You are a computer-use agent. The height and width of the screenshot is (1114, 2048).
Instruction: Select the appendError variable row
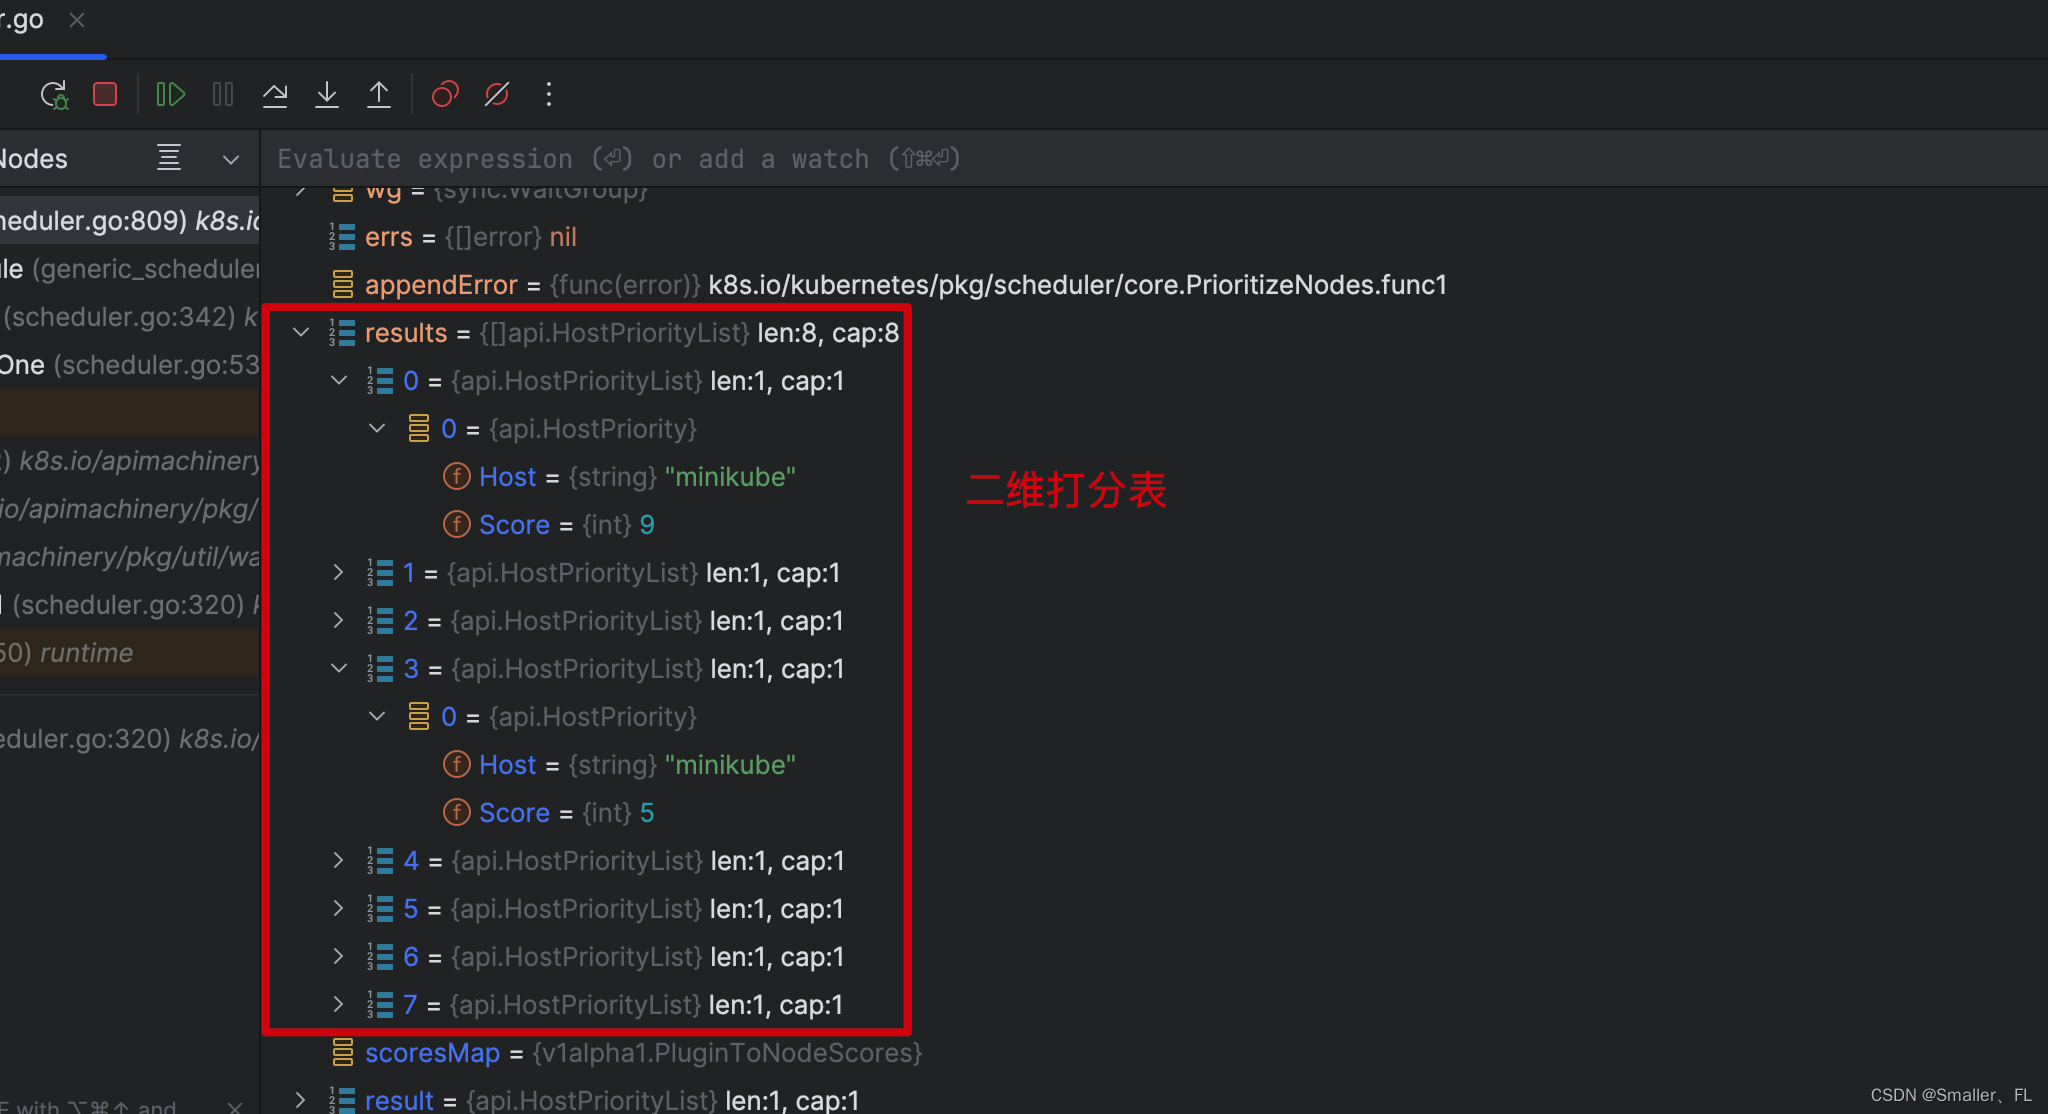pos(1154,285)
